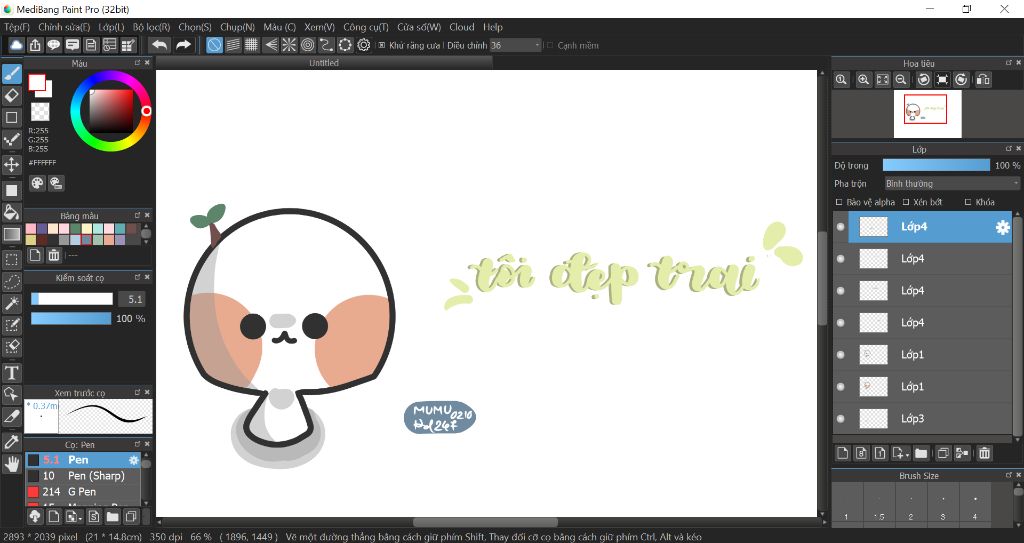The height and width of the screenshot is (543, 1024).
Task: Open the Cloud menu
Action: click(x=461, y=27)
